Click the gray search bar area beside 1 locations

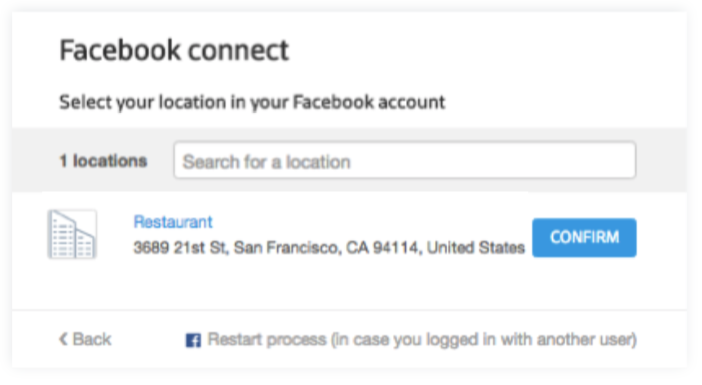349,160
